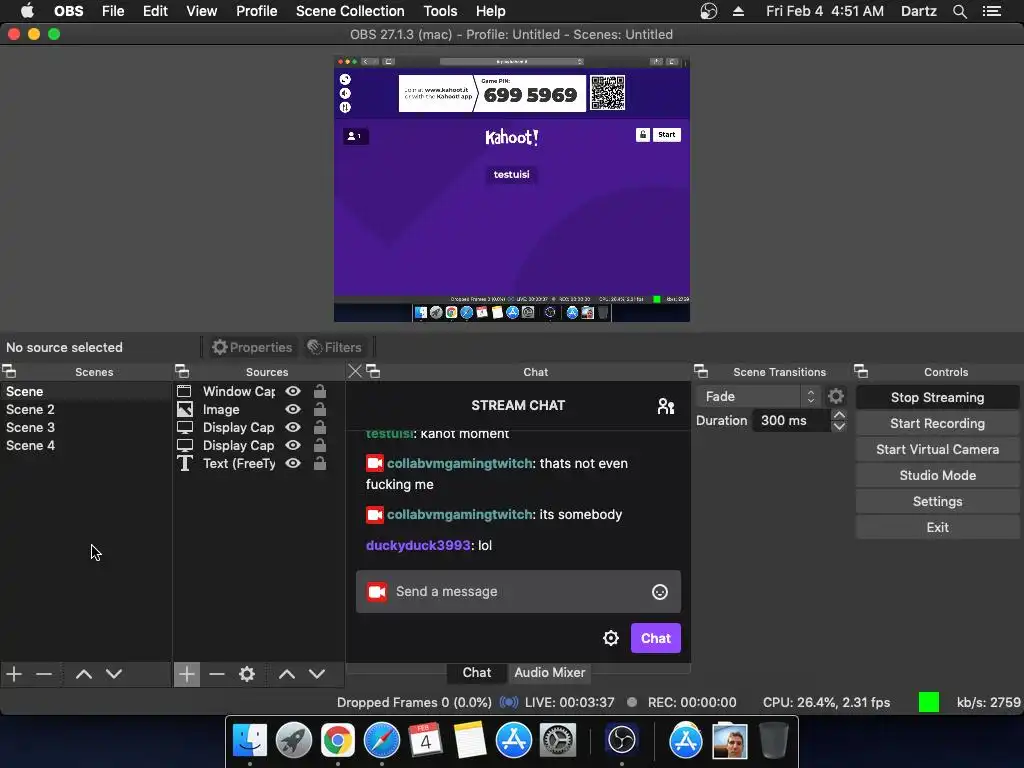Viewport: 1024px width, 768px height.
Task: Select the Image source row
Action: (258, 409)
